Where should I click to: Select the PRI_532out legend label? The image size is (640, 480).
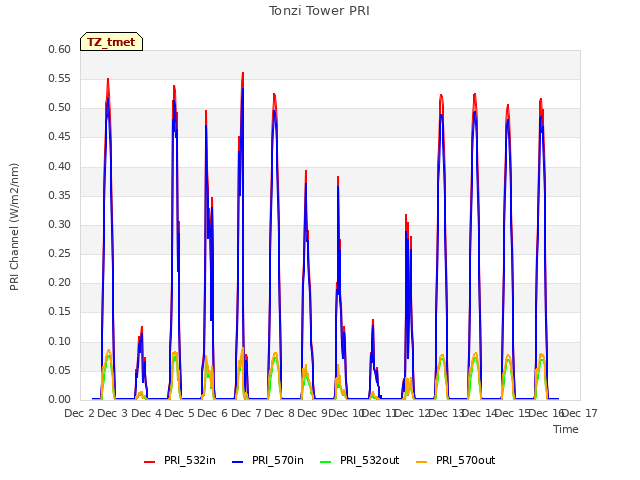[x=369, y=460]
